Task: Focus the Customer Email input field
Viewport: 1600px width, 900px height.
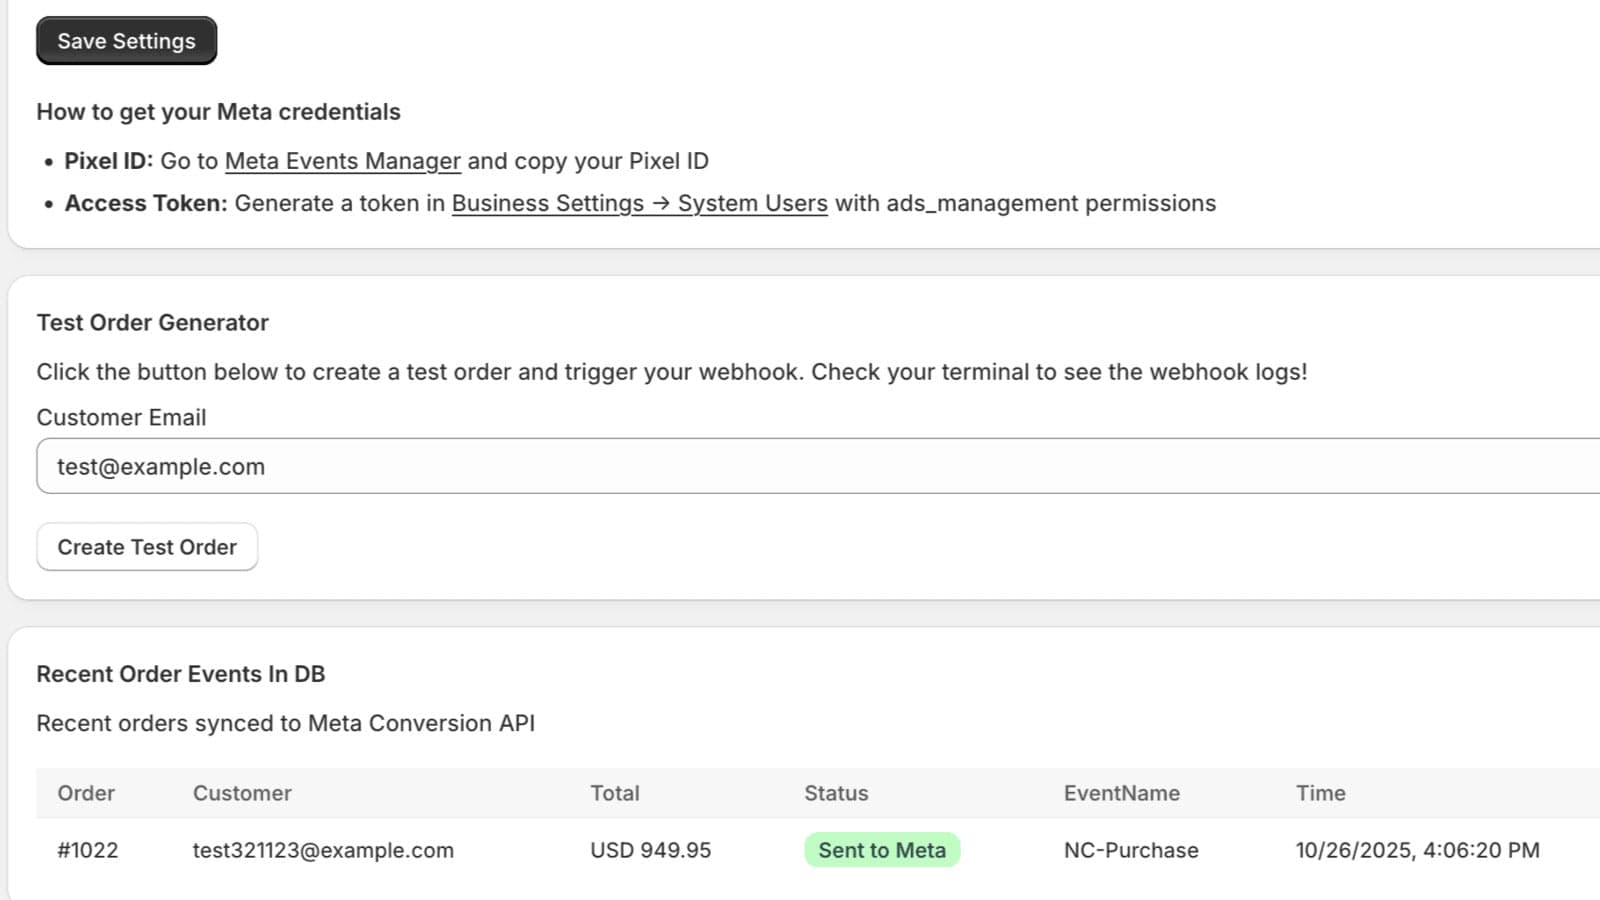Action: [818, 466]
